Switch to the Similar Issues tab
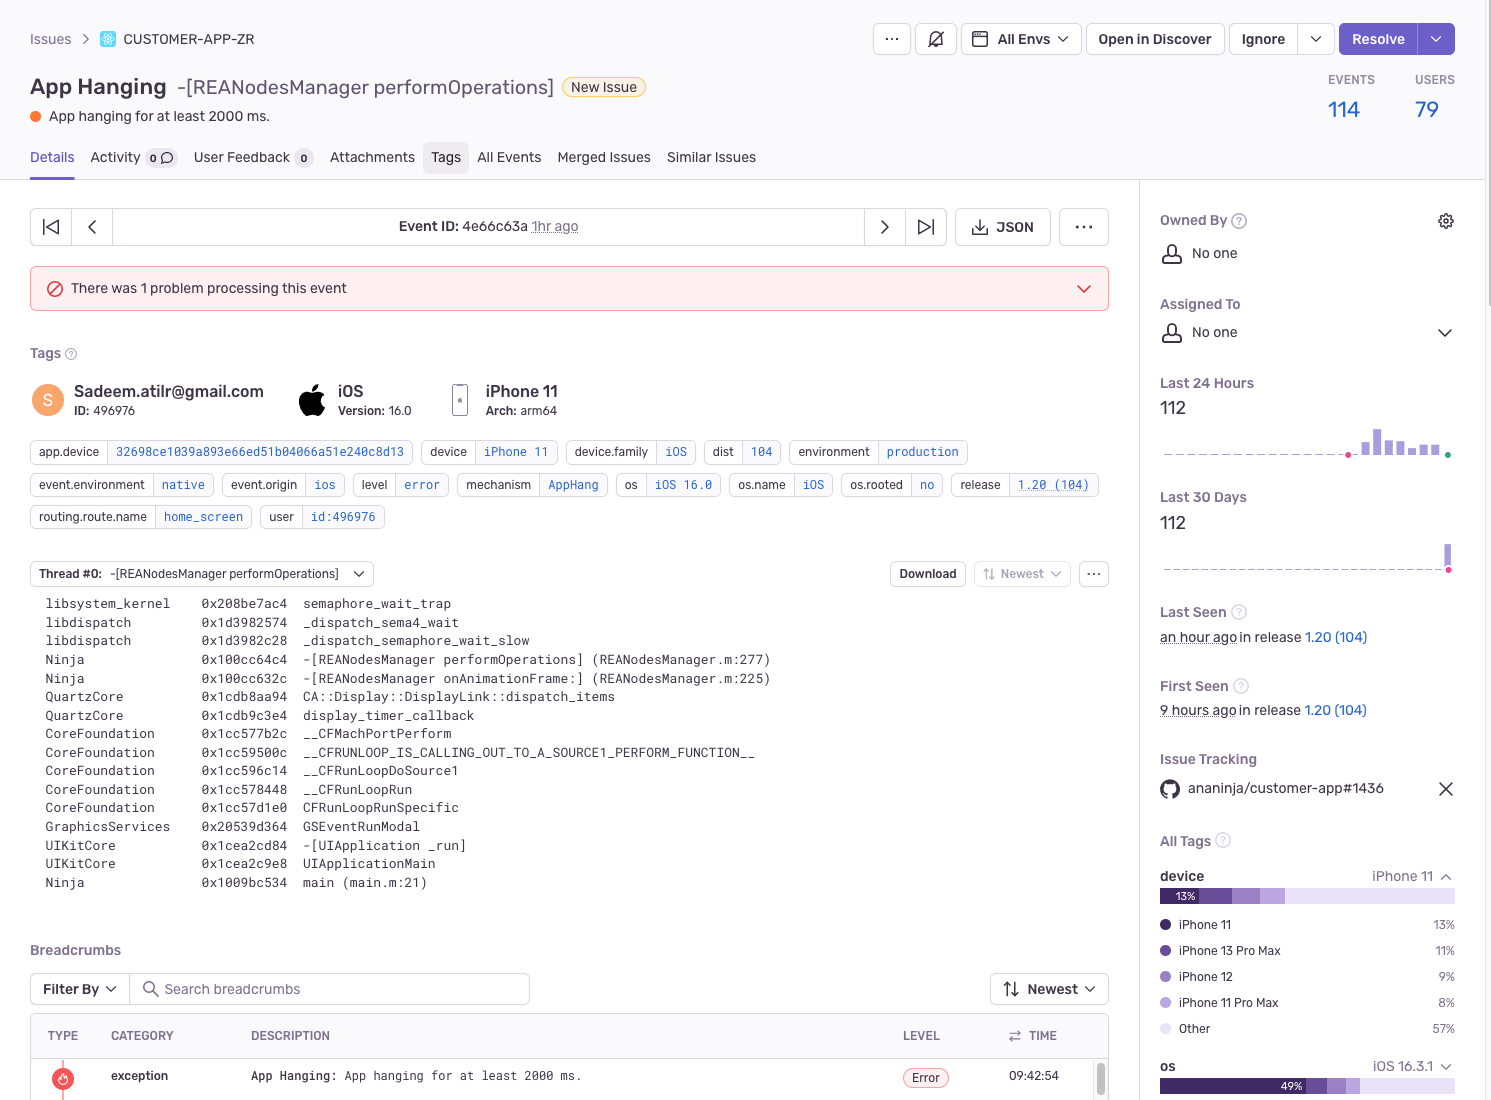 711,157
